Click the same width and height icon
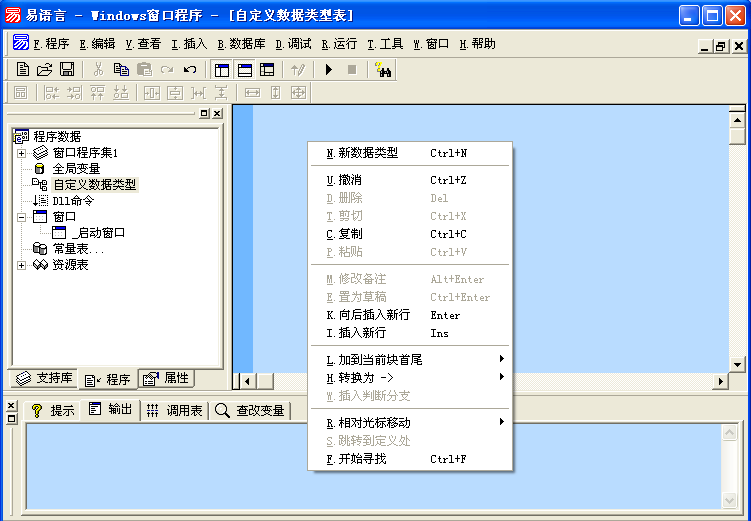The width and height of the screenshot is (751, 521). point(298,92)
